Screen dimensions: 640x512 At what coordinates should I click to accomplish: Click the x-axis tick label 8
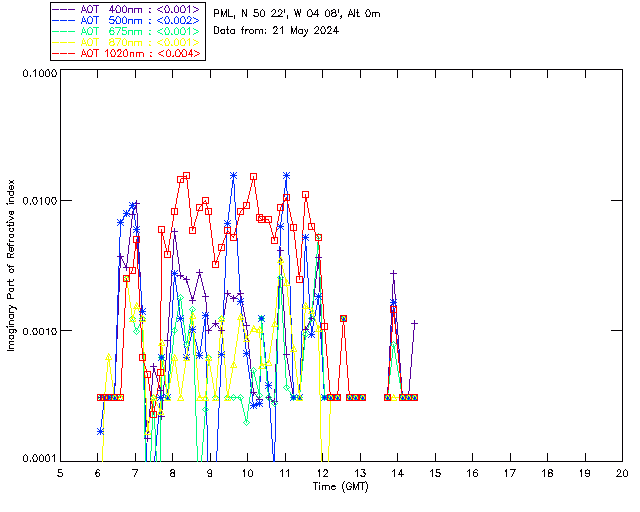coord(173,473)
